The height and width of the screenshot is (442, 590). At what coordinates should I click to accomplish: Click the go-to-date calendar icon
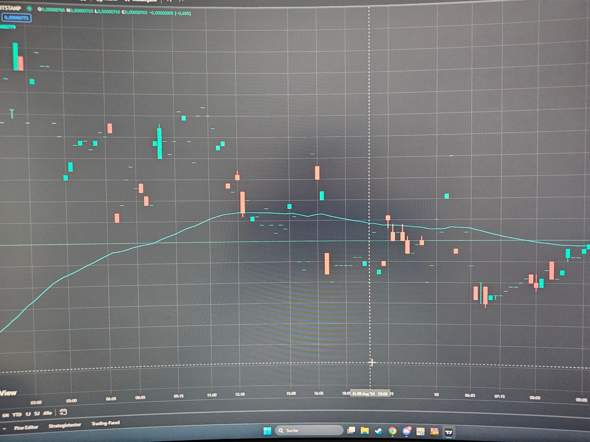[x=64, y=412]
